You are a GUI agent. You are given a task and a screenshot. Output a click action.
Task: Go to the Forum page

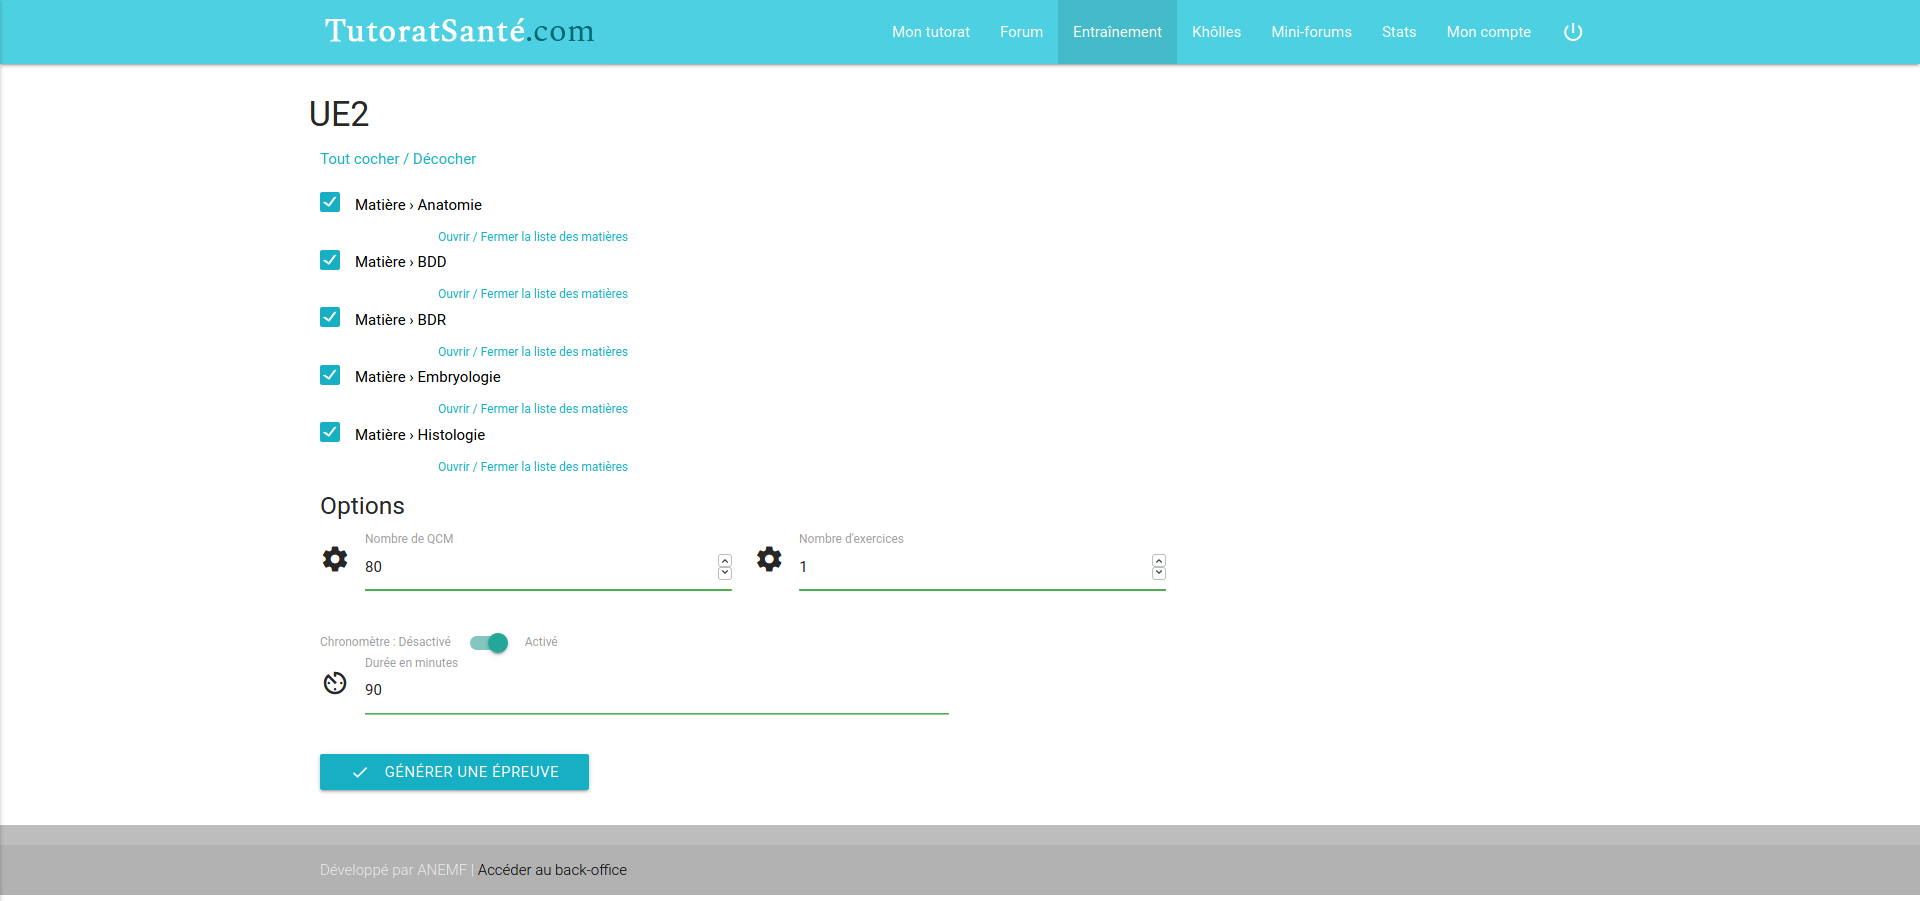[1021, 32]
